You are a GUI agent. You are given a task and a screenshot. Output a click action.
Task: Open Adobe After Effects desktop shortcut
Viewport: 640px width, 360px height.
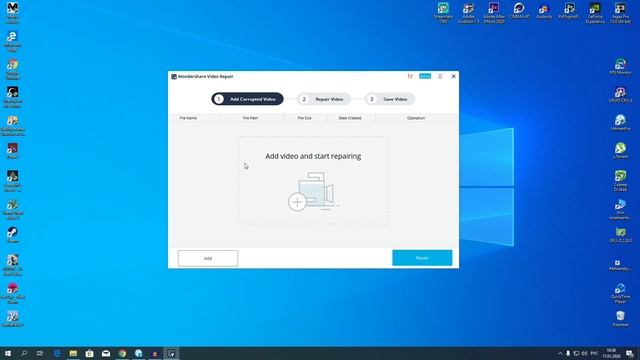[494, 12]
